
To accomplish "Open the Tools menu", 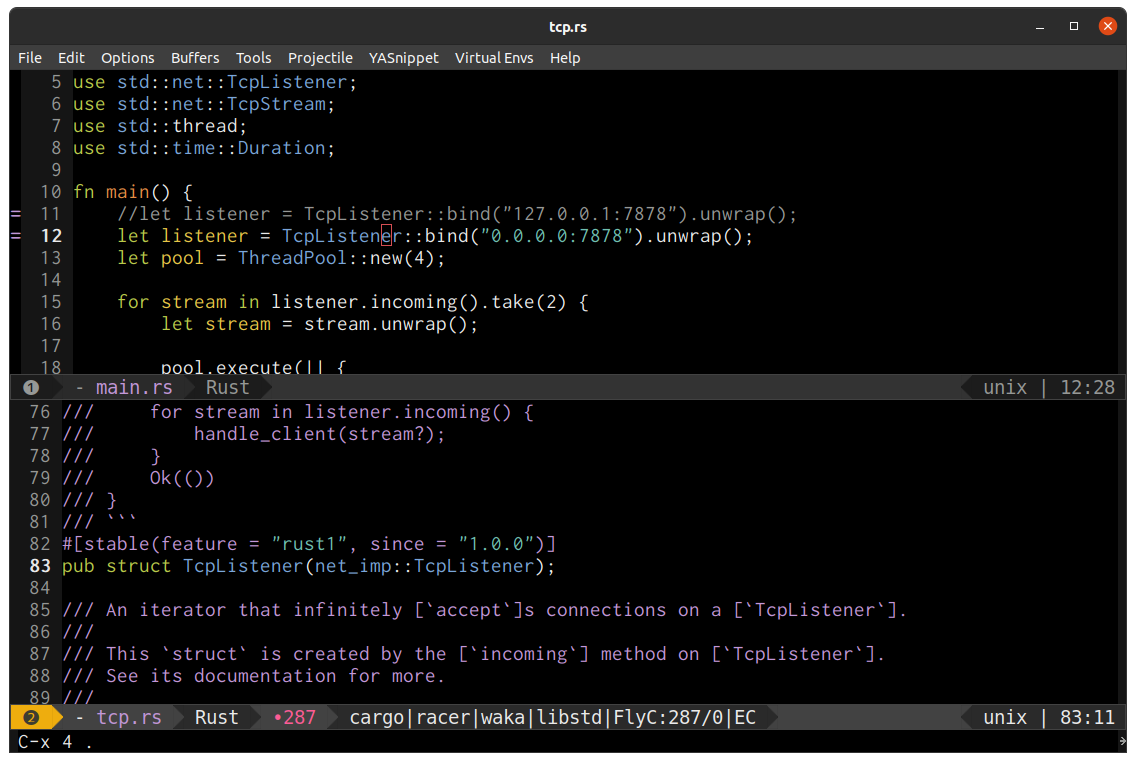I will pos(254,58).
